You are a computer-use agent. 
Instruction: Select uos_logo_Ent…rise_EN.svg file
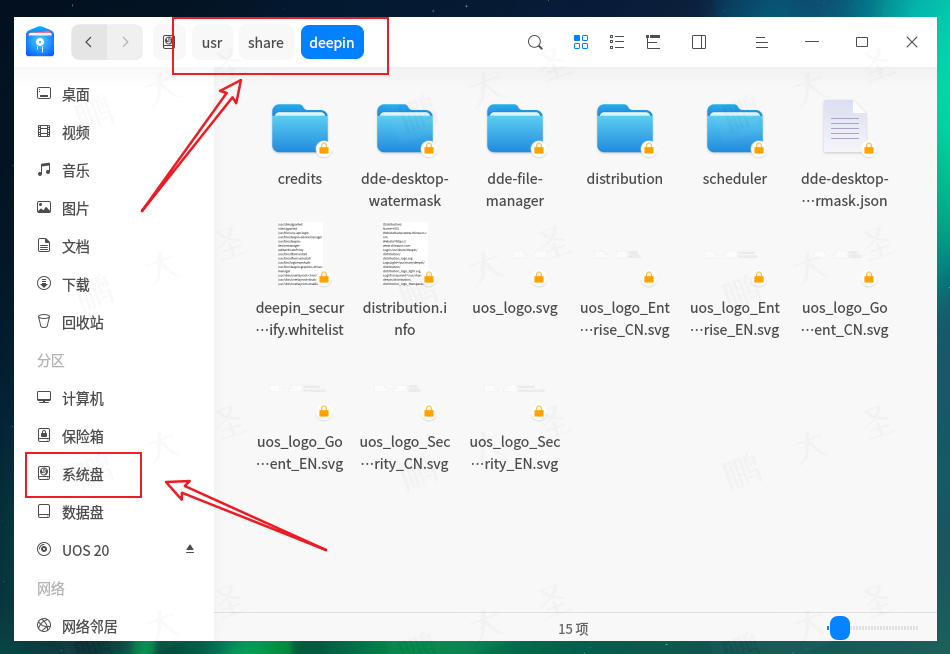735,294
